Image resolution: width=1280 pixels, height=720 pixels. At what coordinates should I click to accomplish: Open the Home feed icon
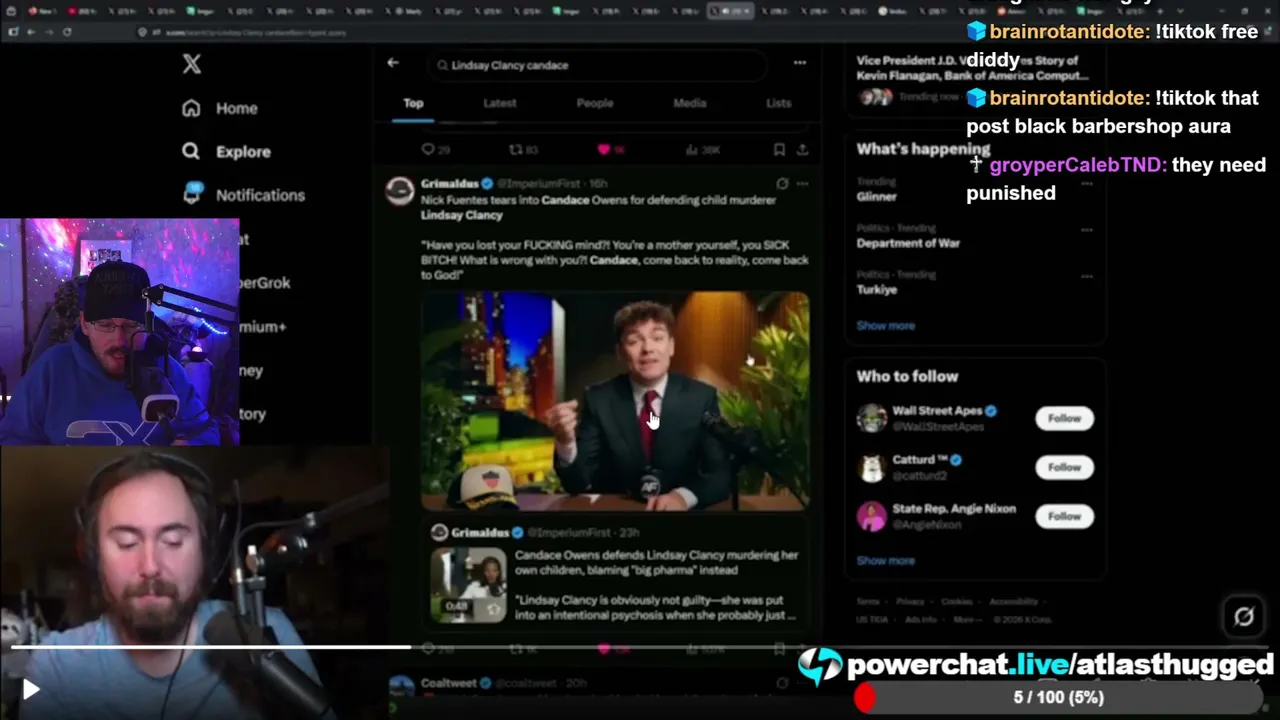[191, 108]
